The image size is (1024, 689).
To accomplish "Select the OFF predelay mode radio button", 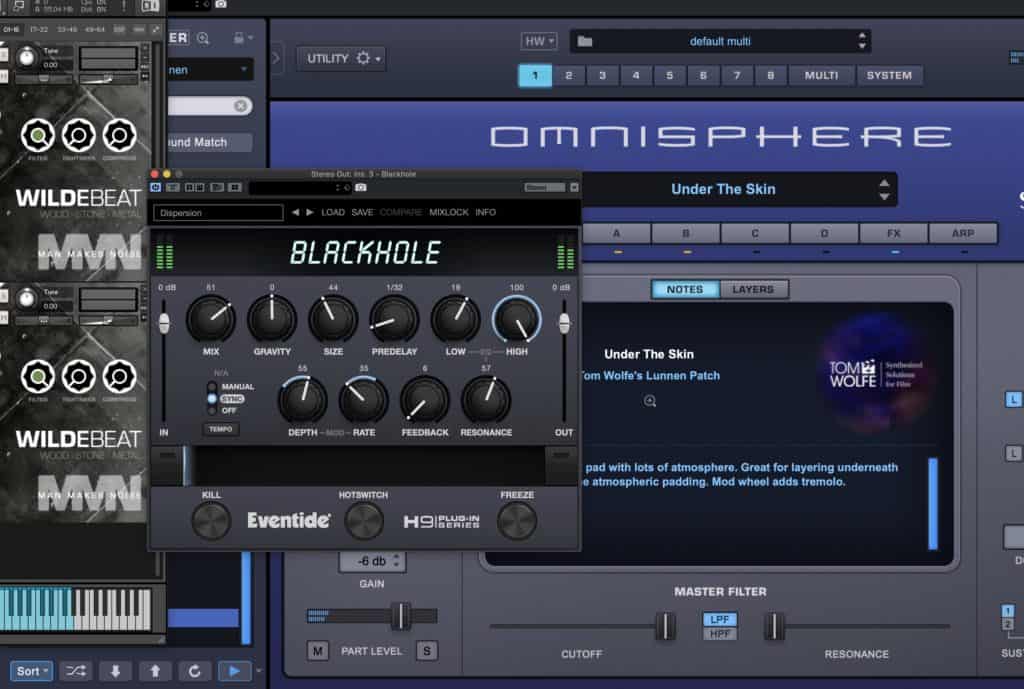I will coord(212,410).
